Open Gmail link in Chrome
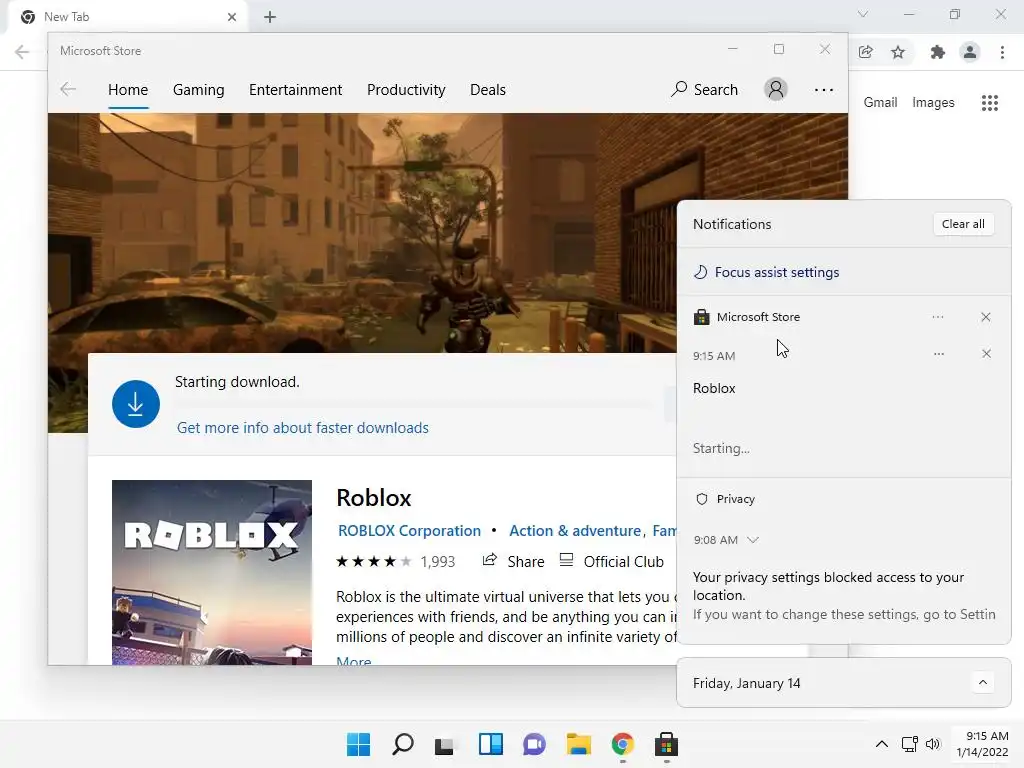 click(880, 103)
